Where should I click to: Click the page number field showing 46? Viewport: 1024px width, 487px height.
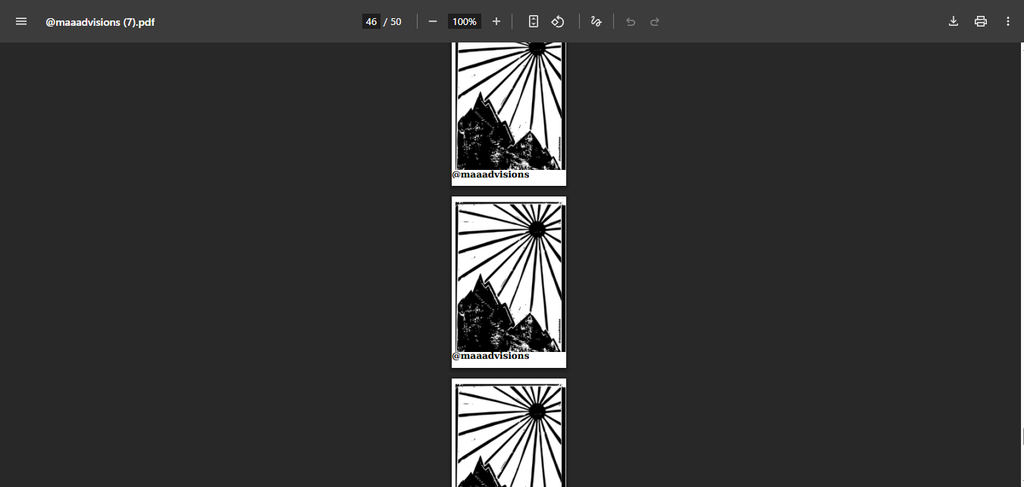click(371, 22)
